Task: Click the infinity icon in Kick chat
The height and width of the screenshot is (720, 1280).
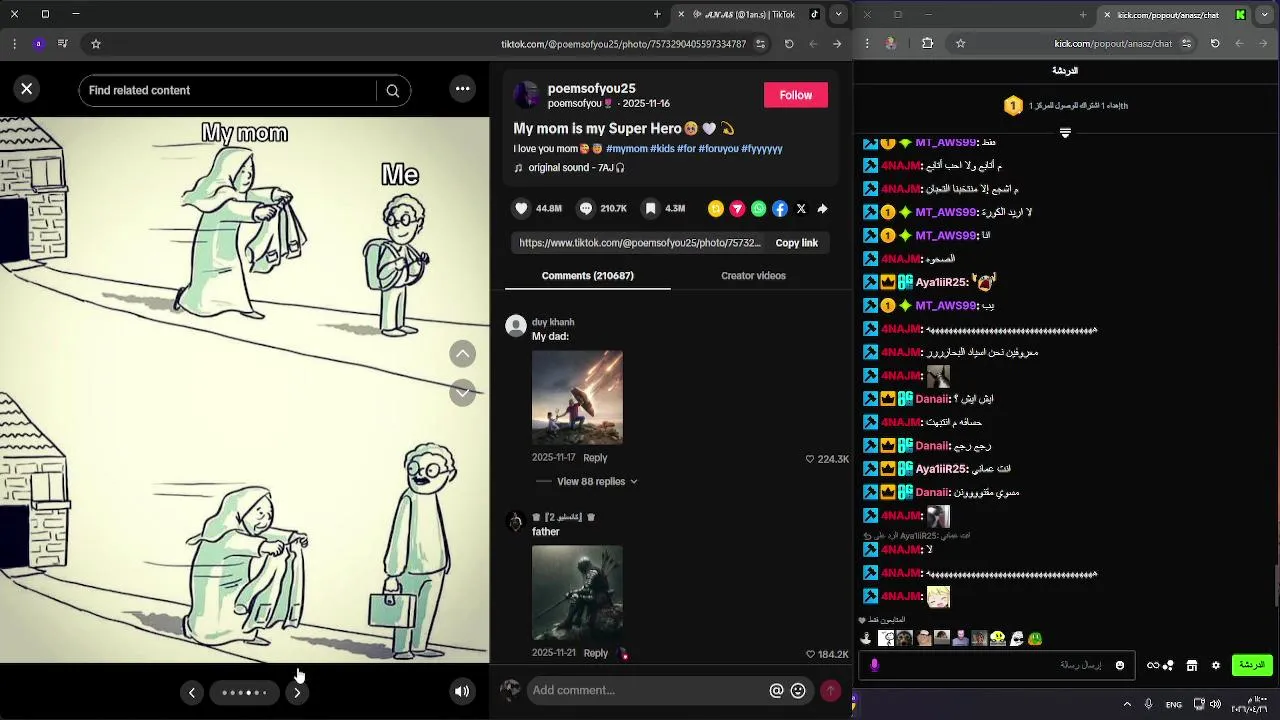Action: [1153, 666]
